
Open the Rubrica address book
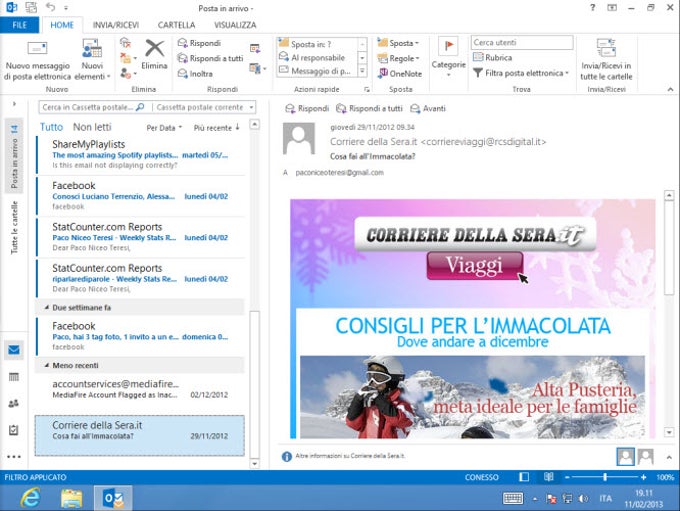(x=493, y=57)
